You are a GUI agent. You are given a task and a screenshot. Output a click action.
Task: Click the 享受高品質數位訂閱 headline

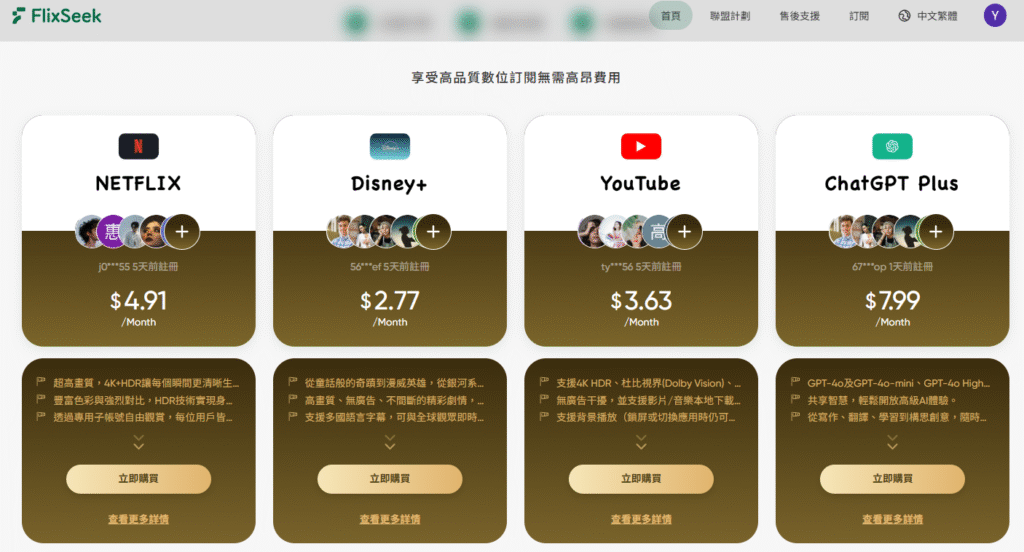coord(516,78)
